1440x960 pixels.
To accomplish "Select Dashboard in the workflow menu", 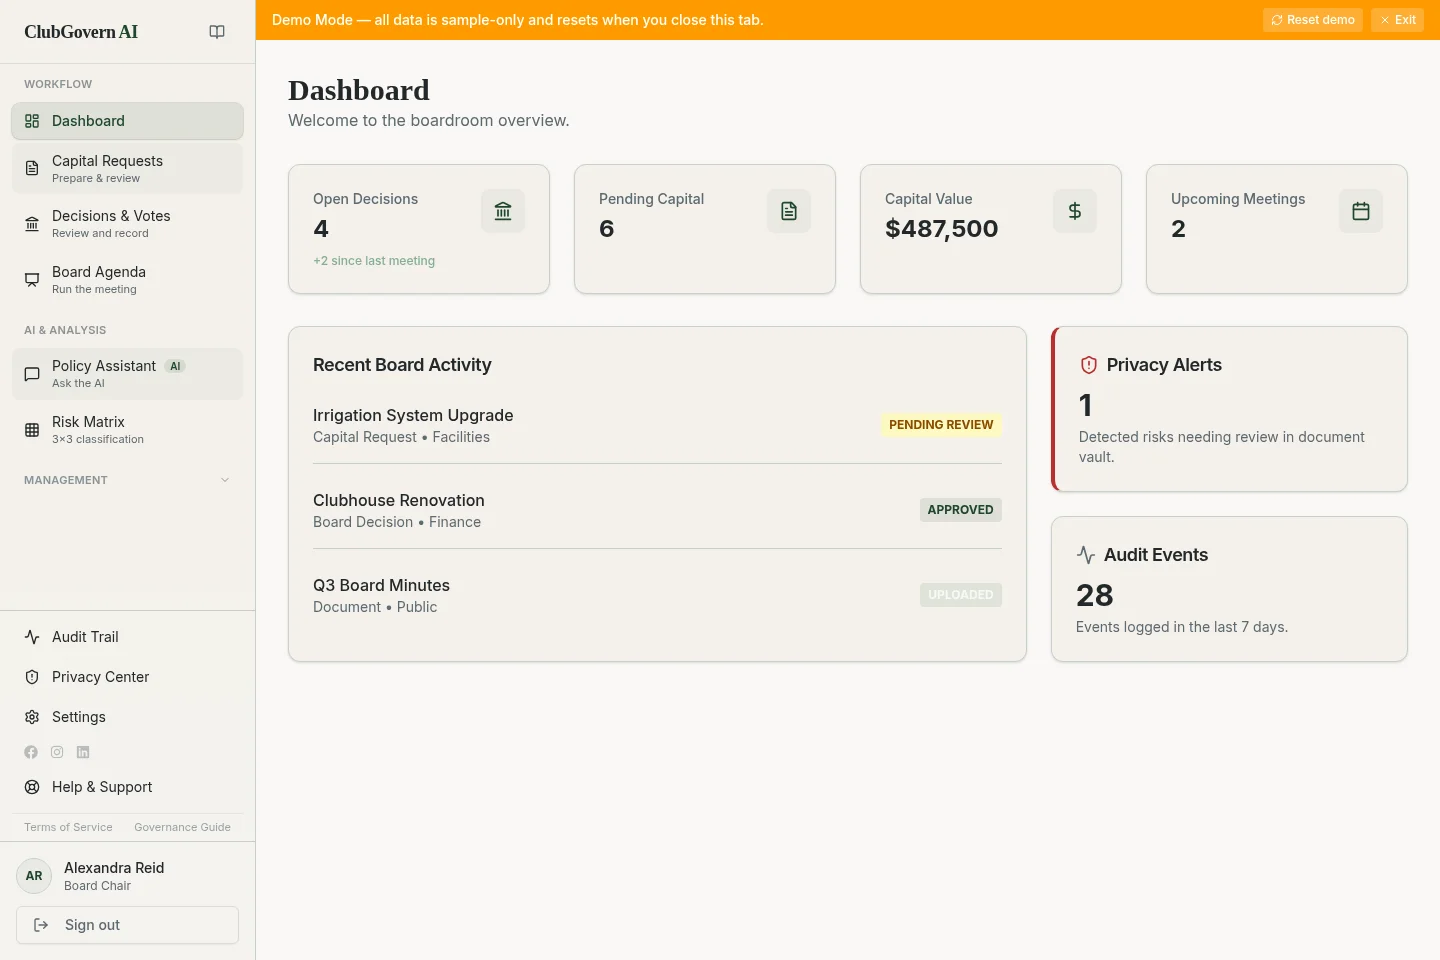I will coord(128,121).
